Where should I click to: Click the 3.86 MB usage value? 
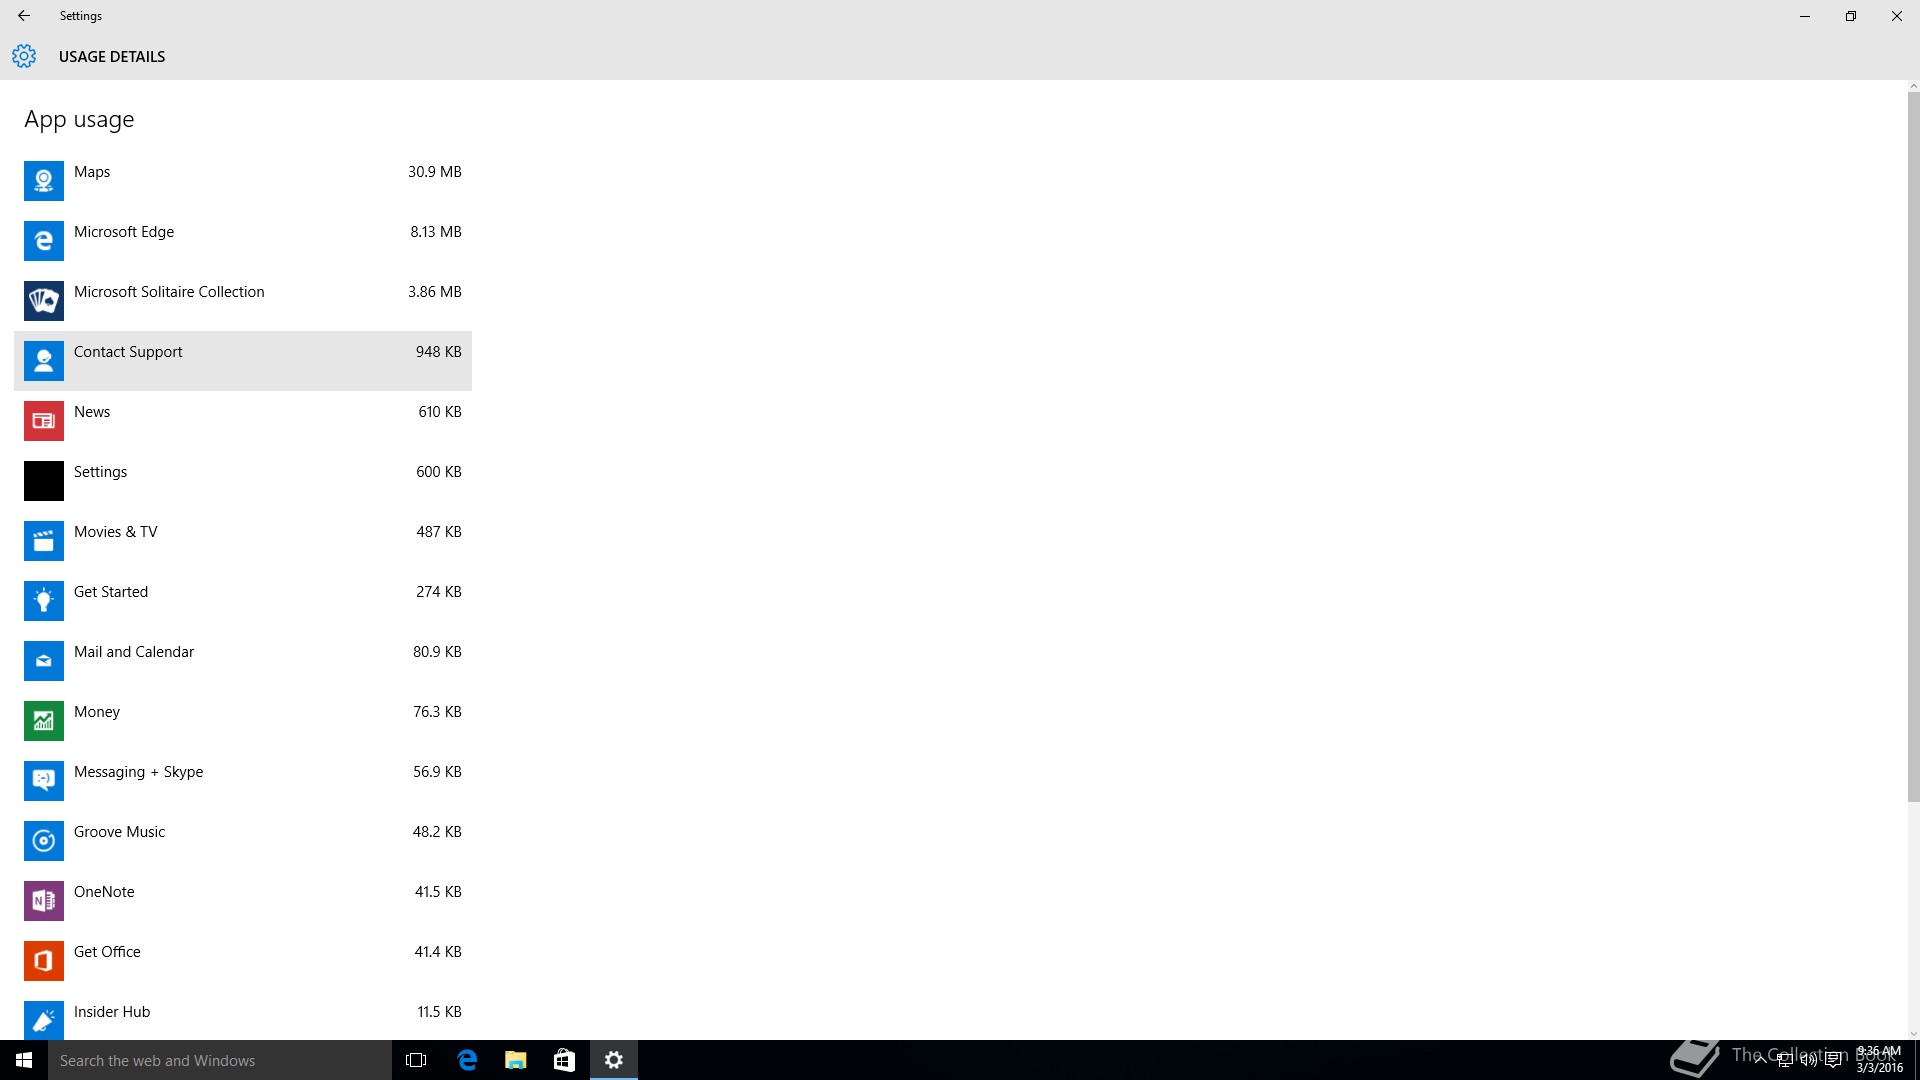pyautogui.click(x=434, y=292)
